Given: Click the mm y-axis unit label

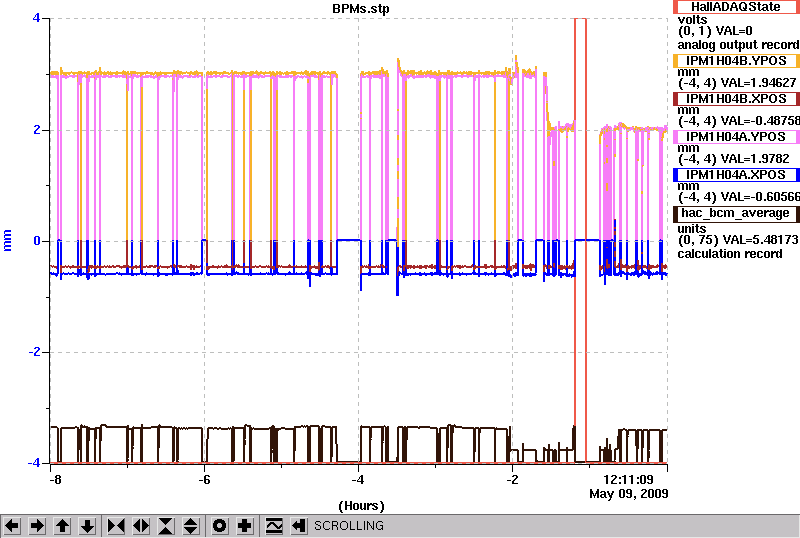Looking at the screenshot, I should (x=7, y=240).
